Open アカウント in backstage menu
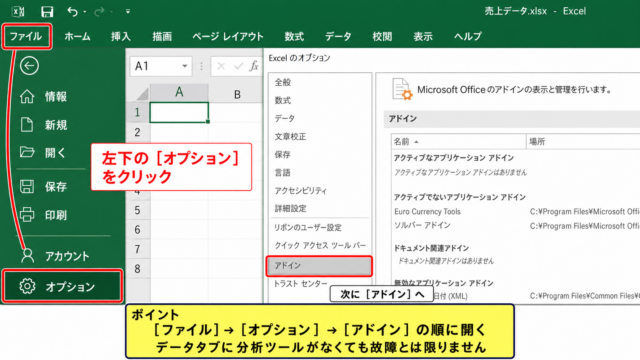Viewport: 640px width, 360px height. click(x=67, y=256)
